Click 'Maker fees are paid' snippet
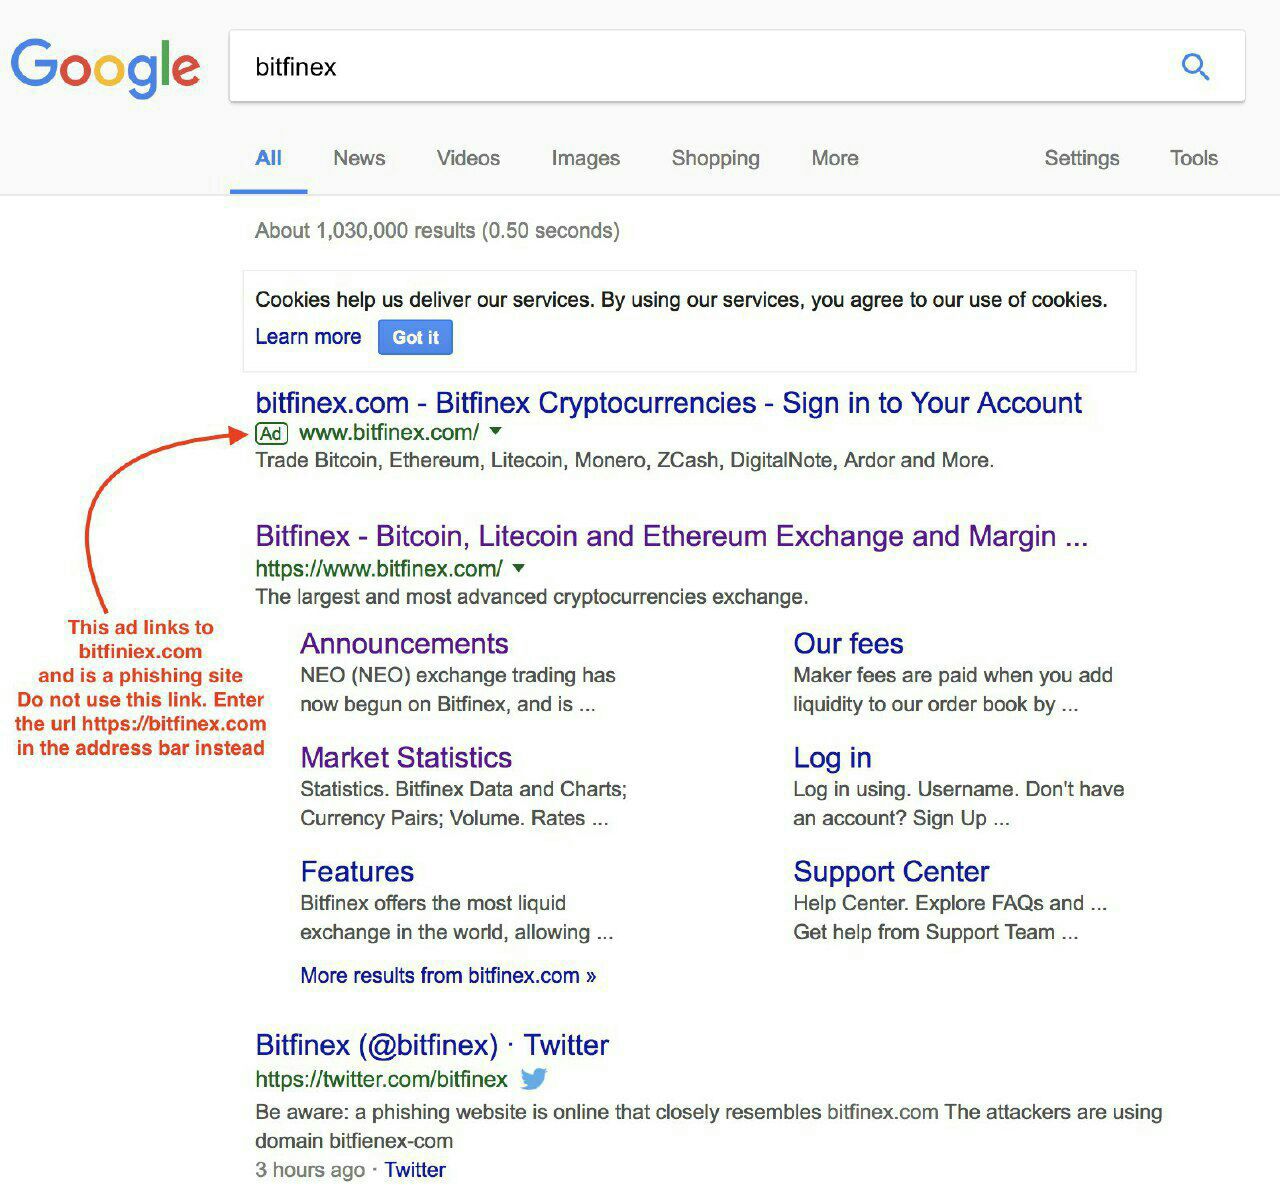The height and width of the screenshot is (1201, 1280). [x=953, y=690]
